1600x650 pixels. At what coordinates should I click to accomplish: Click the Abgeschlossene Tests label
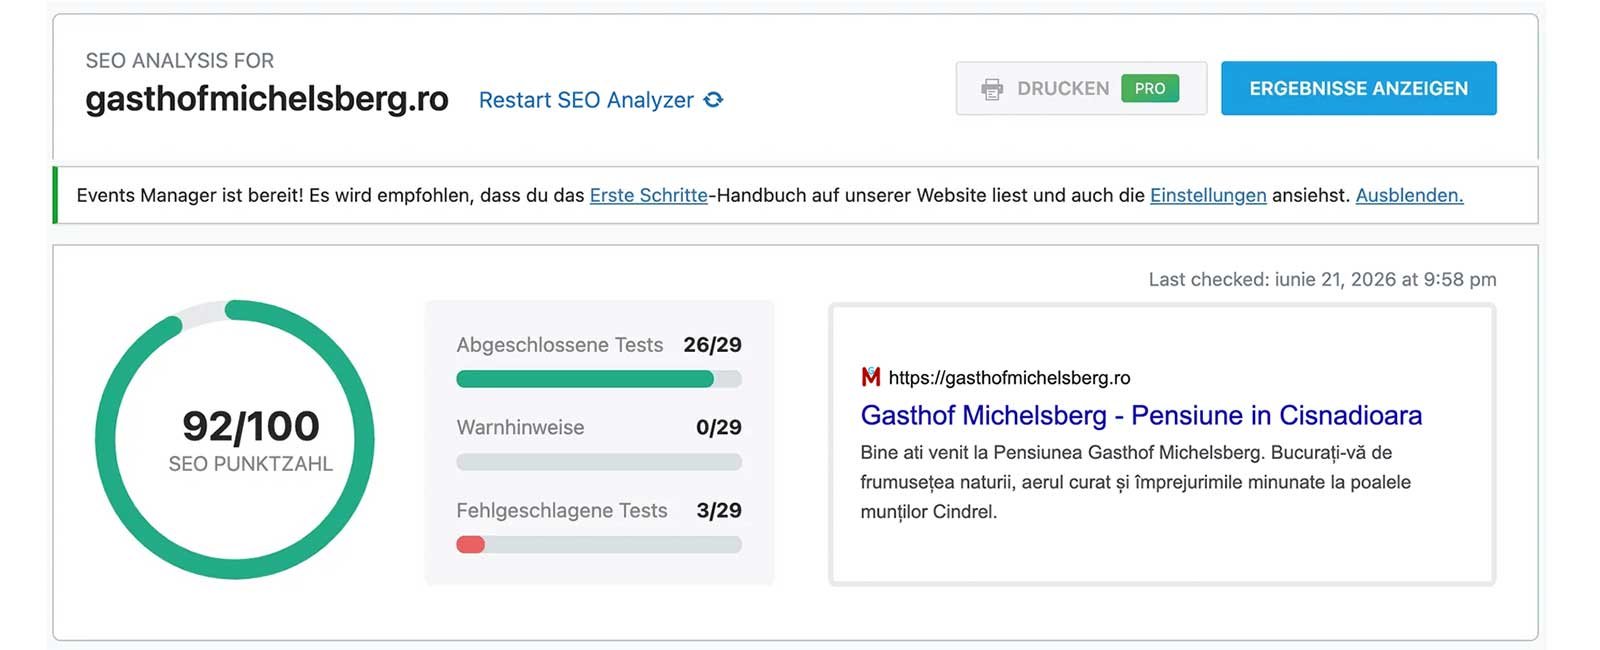point(560,345)
